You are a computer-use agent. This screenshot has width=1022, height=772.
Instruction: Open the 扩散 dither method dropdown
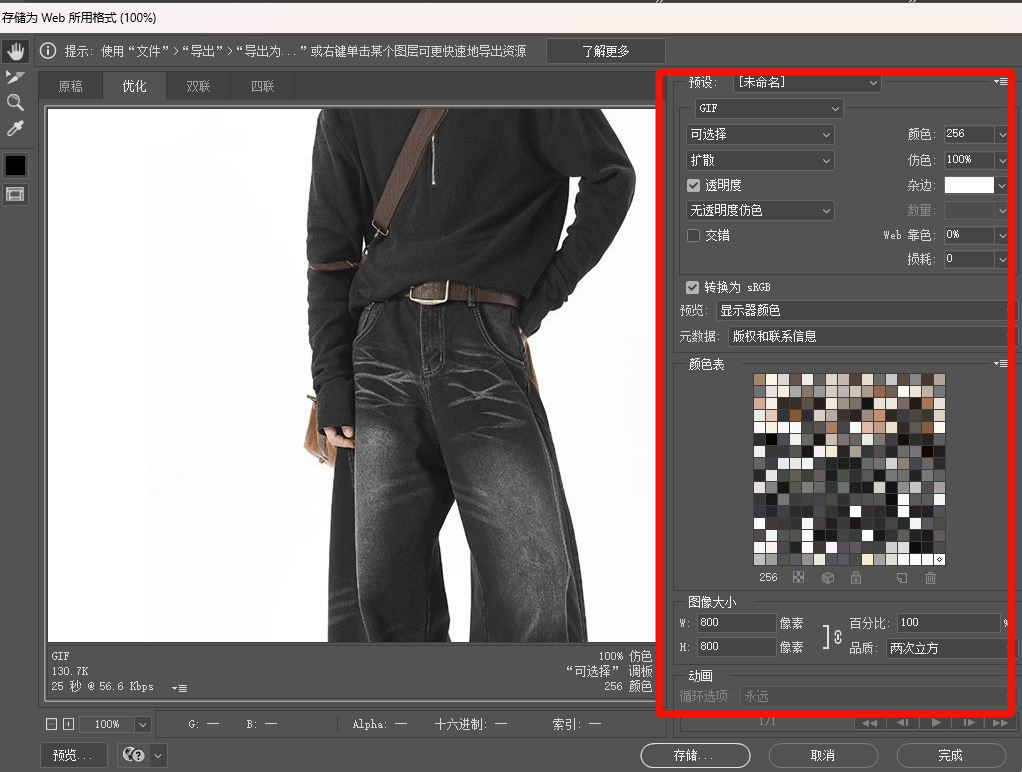pyautogui.click(x=760, y=160)
